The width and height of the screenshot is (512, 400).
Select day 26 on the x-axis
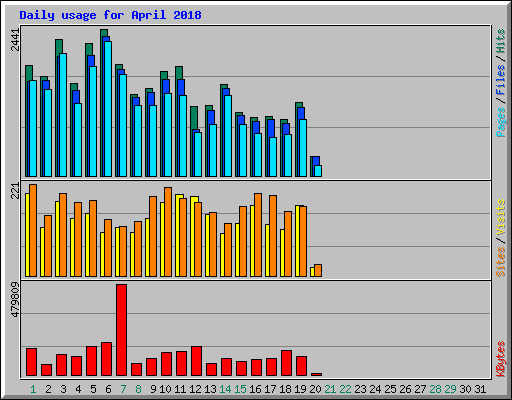pos(405,389)
